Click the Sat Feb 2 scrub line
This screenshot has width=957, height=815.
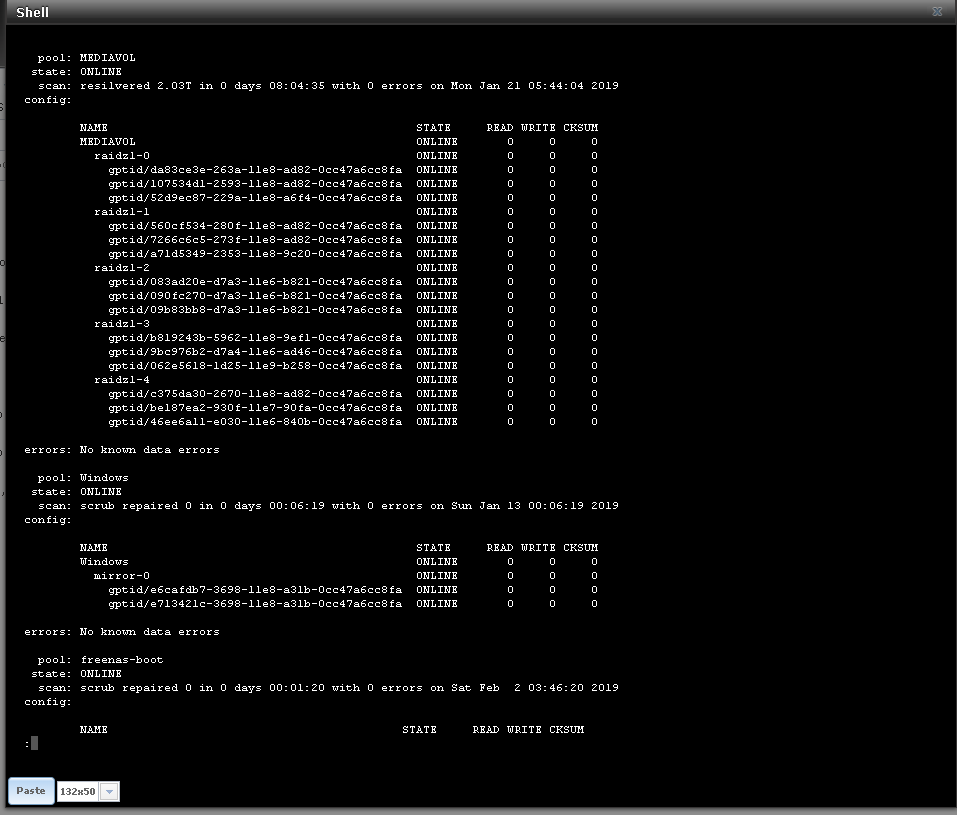pos(328,688)
